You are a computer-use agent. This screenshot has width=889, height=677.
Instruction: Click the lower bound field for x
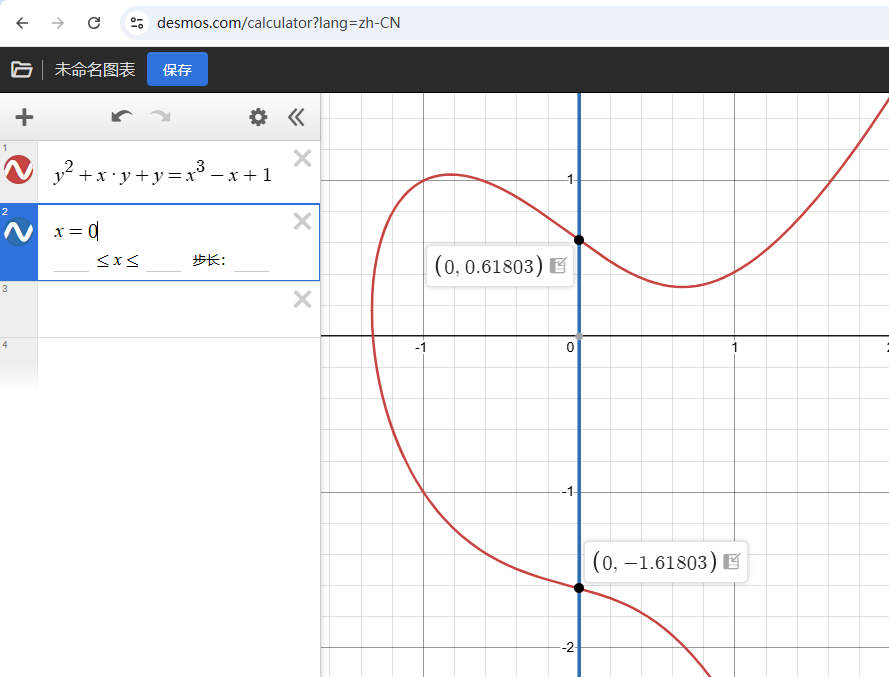coord(72,262)
